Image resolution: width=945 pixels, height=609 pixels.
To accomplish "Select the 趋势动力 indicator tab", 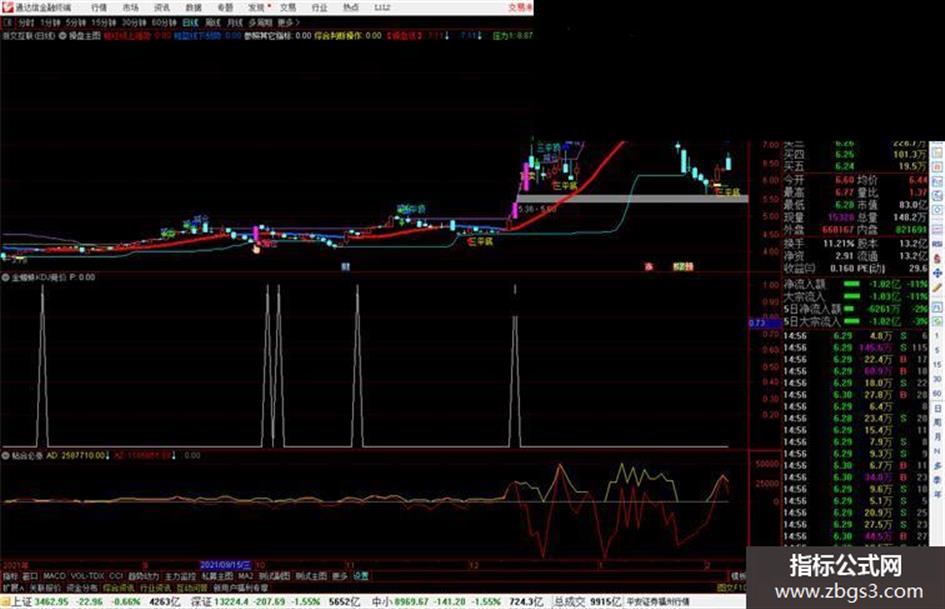I will coord(143,576).
